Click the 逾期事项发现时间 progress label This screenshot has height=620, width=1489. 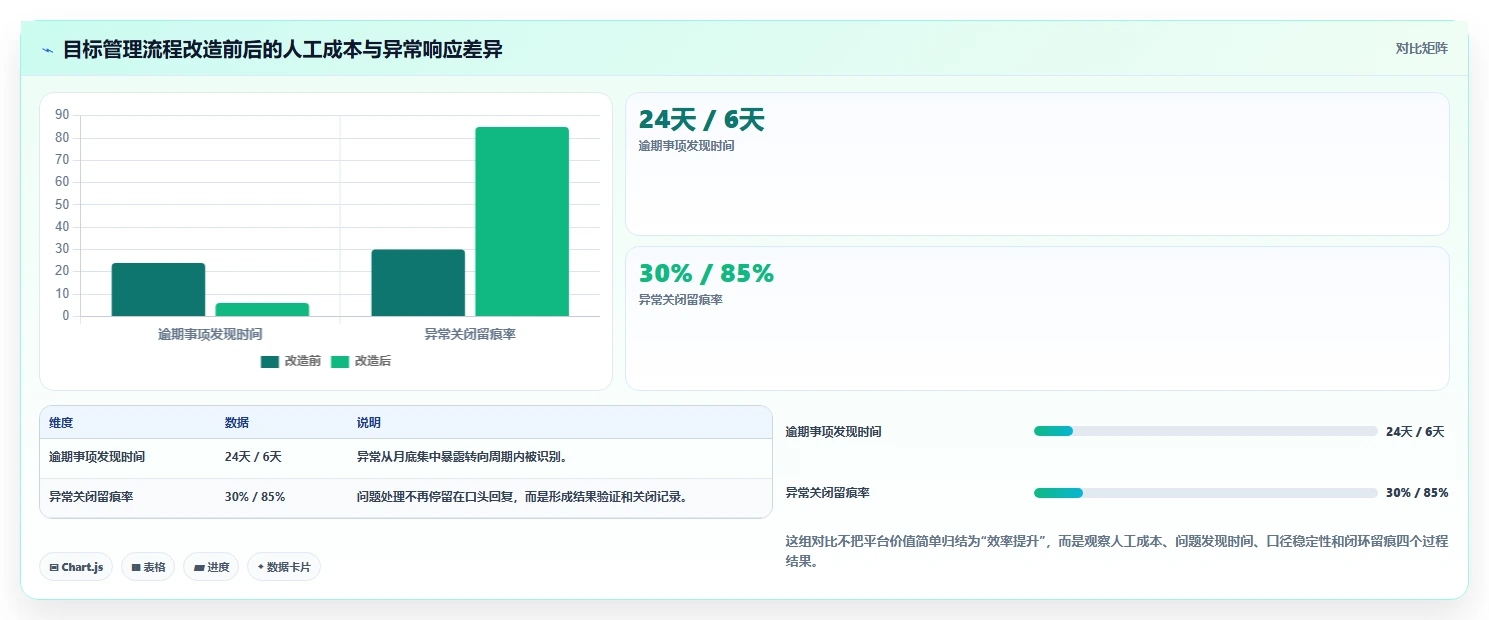click(x=834, y=432)
